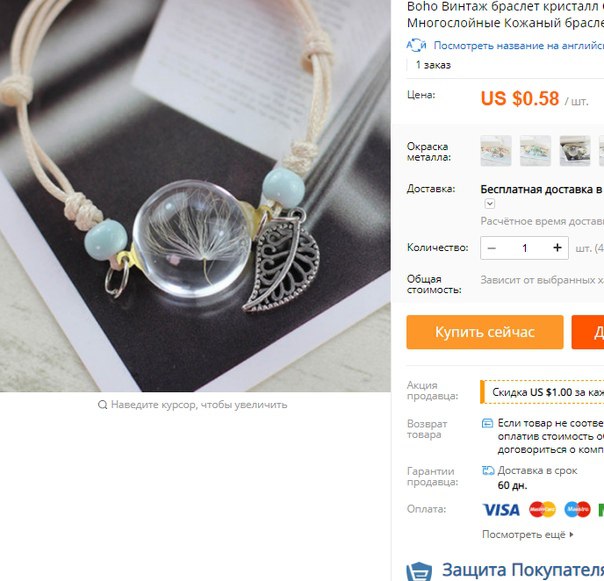The width and height of the screenshot is (604, 581).
Task: Click the VISA payment icon
Action: click(501, 510)
